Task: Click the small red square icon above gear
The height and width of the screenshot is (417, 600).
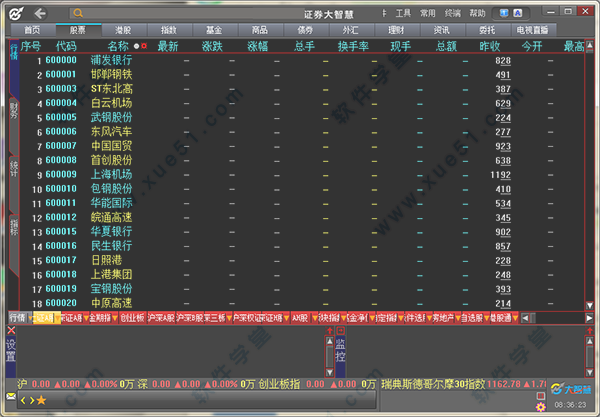Action: pyautogui.click(x=541, y=396)
